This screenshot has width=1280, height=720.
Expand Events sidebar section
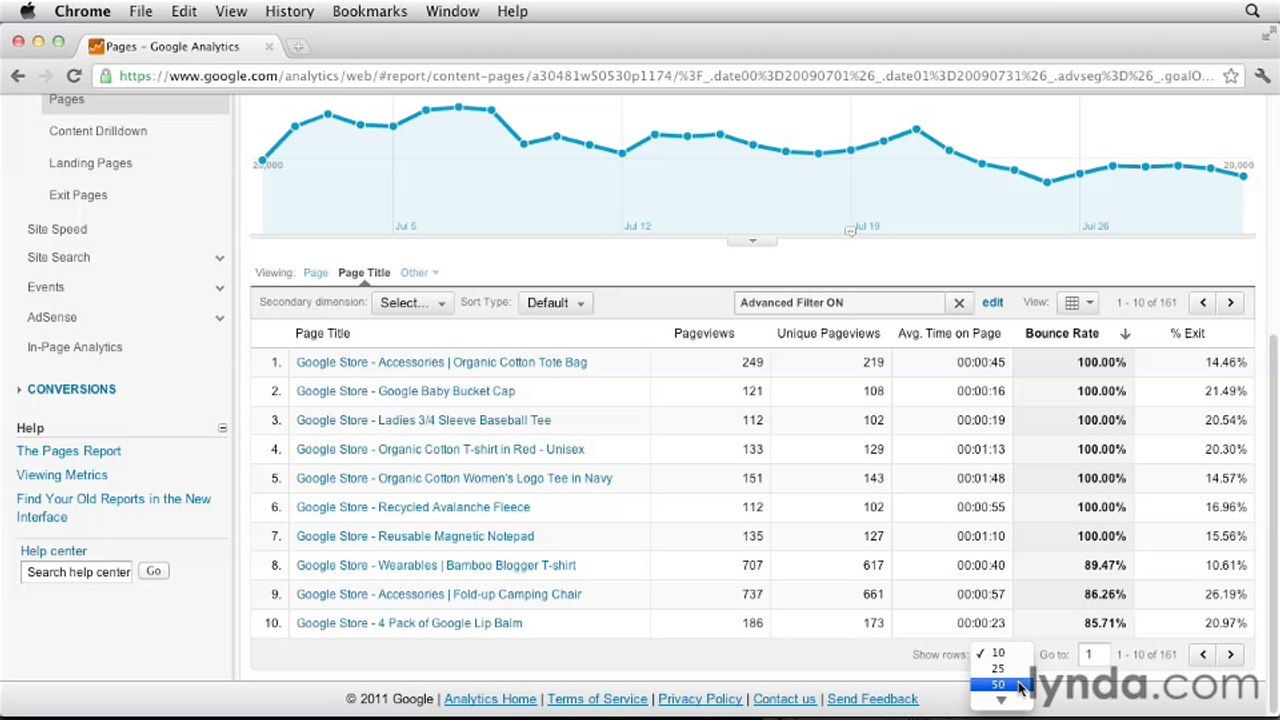(219, 288)
